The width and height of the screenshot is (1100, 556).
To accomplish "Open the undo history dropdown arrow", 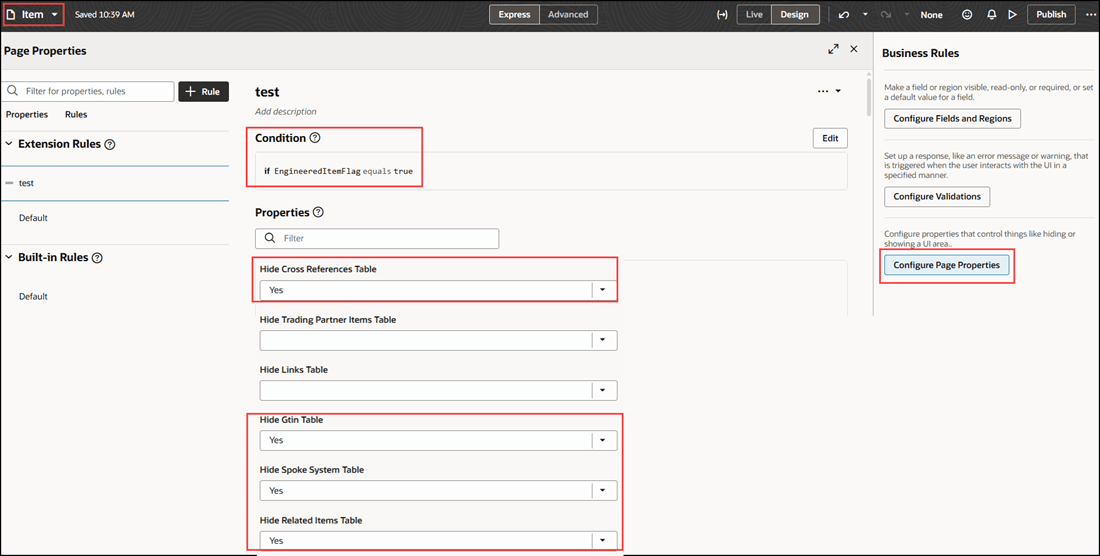I will 865,14.
